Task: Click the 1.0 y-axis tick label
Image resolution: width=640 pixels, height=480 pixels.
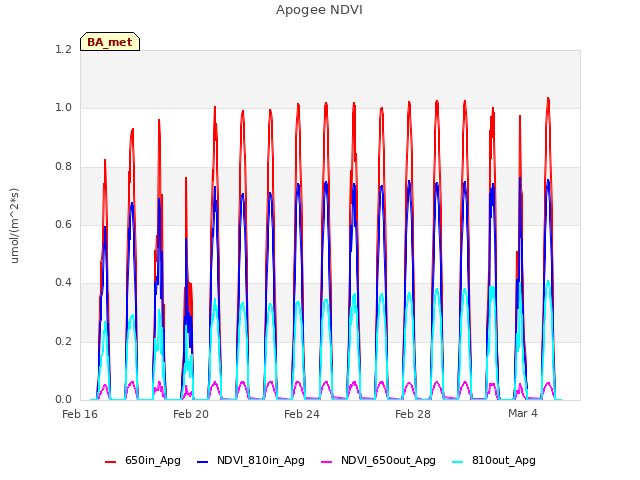Action: tap(64, 108)
